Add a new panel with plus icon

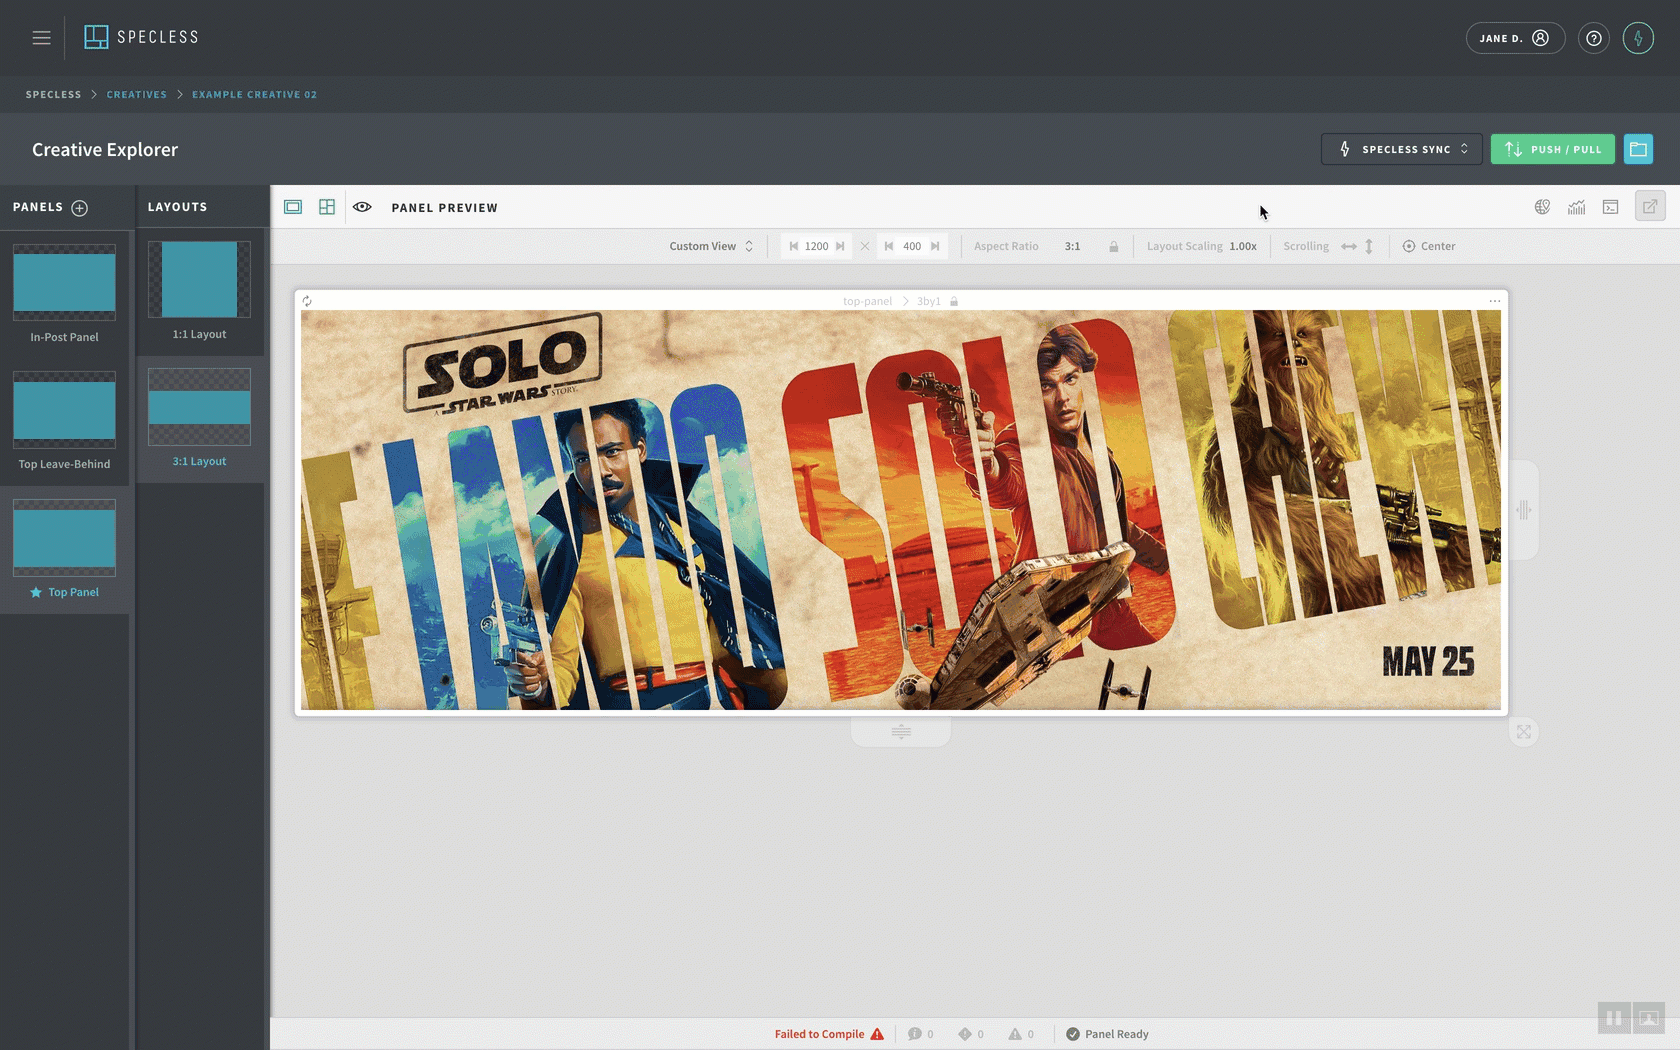pyautogui.click(x=80, y=208)
